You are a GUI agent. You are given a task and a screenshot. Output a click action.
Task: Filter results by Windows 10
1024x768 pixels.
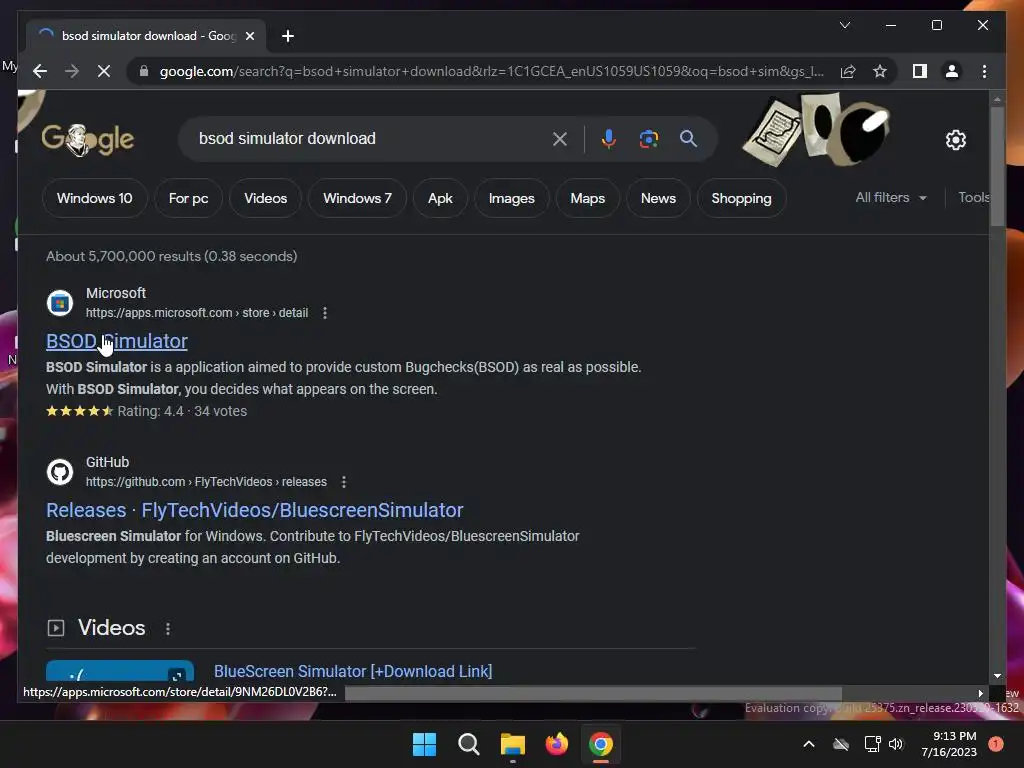(95, 198)
